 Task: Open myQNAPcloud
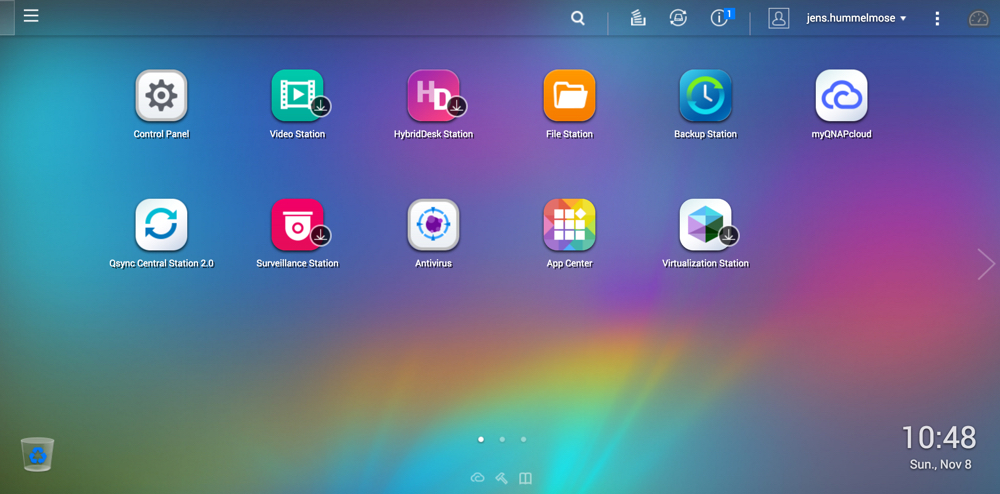point(841,96)
